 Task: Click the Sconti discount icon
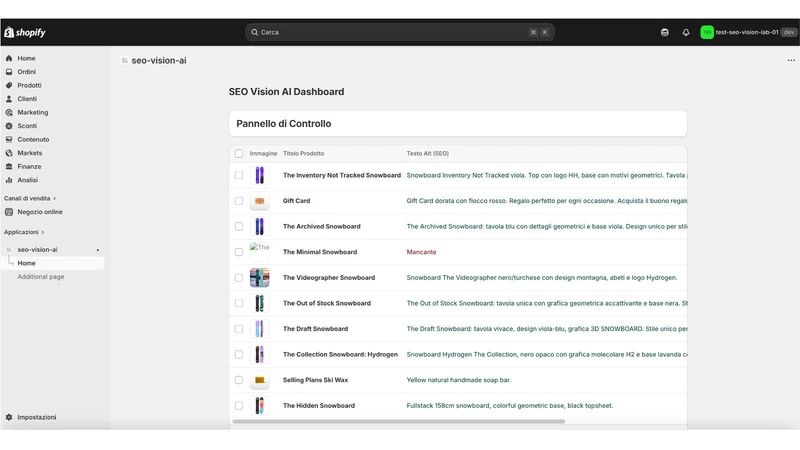9,126
